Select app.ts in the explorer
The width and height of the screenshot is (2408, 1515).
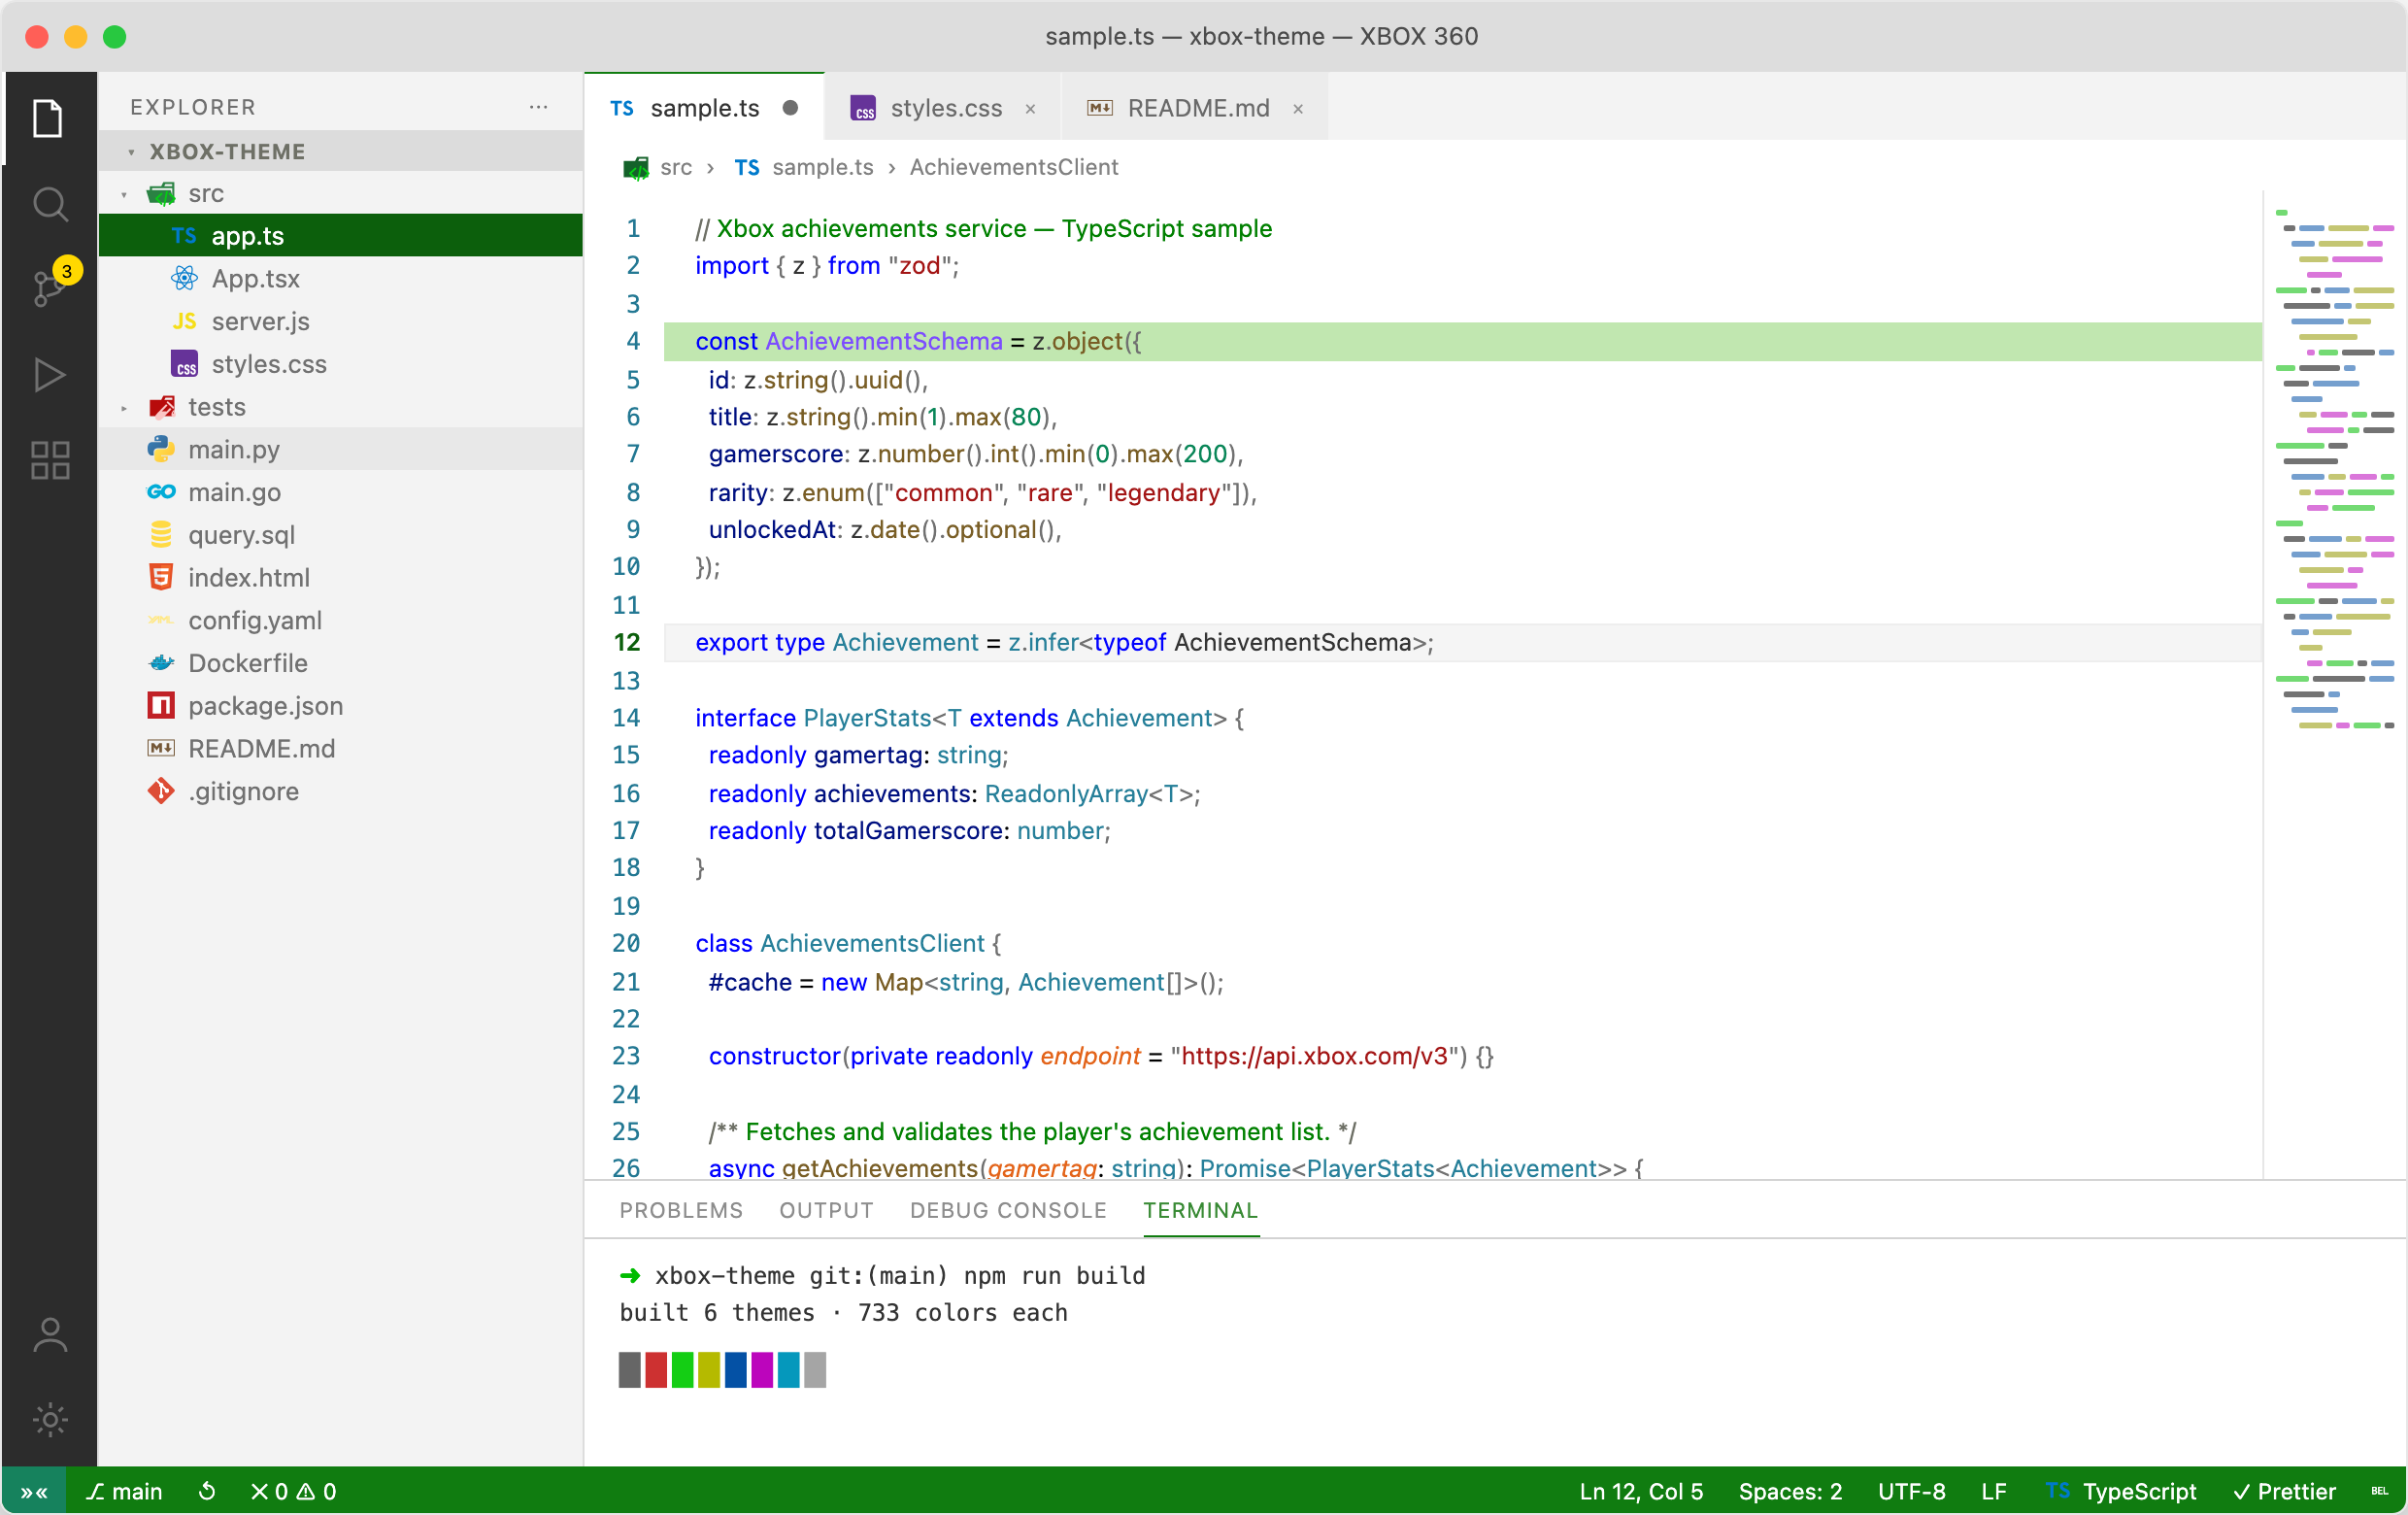[340, 235]
